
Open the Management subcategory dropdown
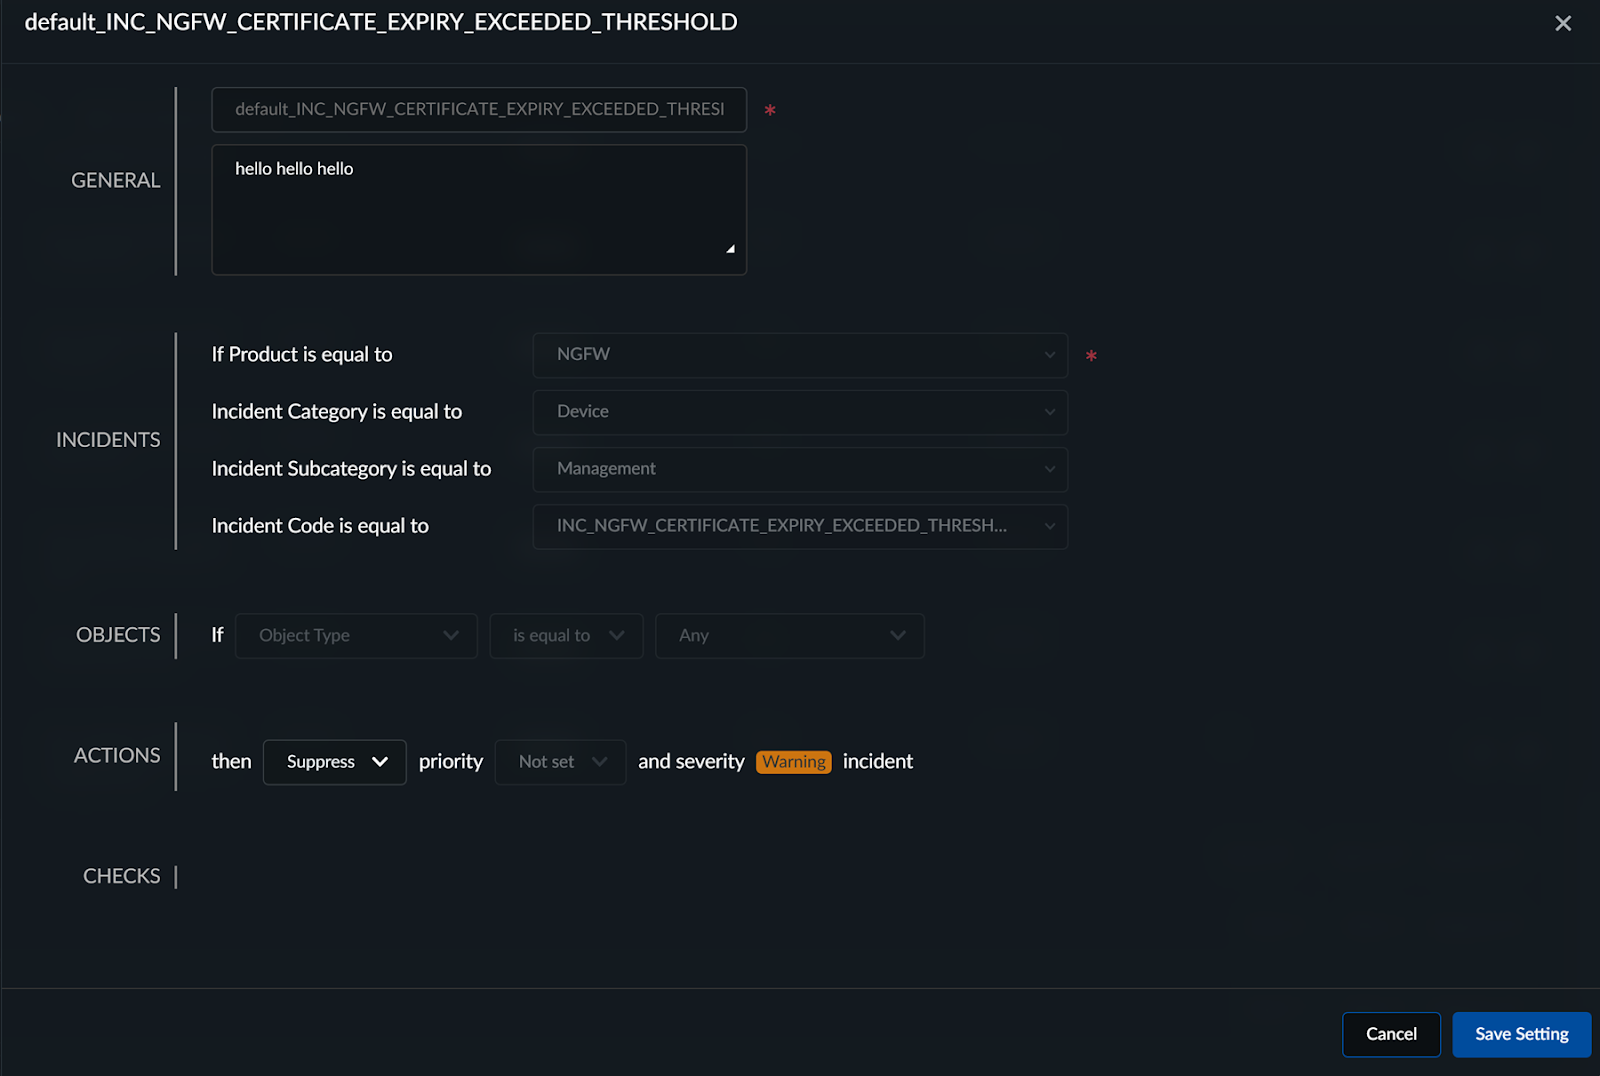pyautogui.click(x=800, y=469)
